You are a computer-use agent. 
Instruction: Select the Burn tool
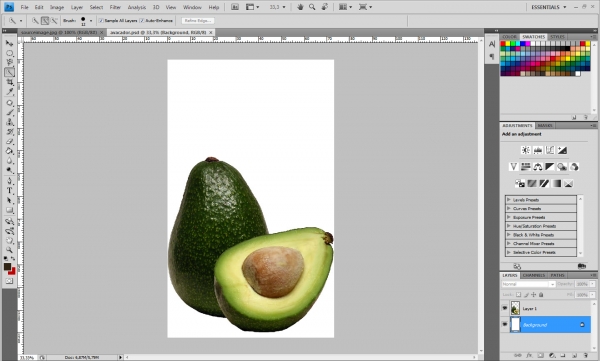[x=9, y=170]
